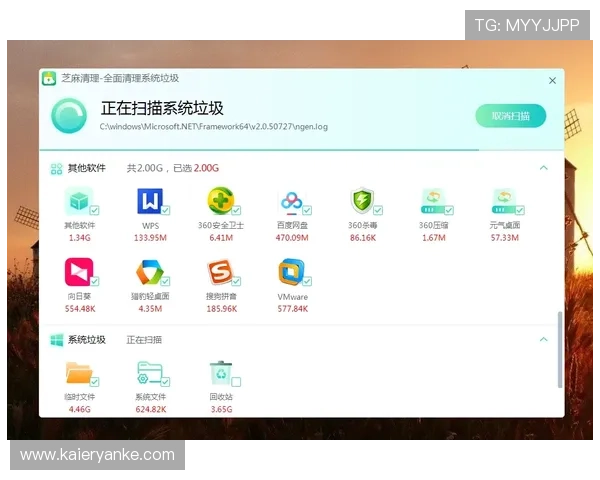This screenshot has width=600, height=480.
Task: Click the 4.46G size under 临时文件
Action: point(80,409)
